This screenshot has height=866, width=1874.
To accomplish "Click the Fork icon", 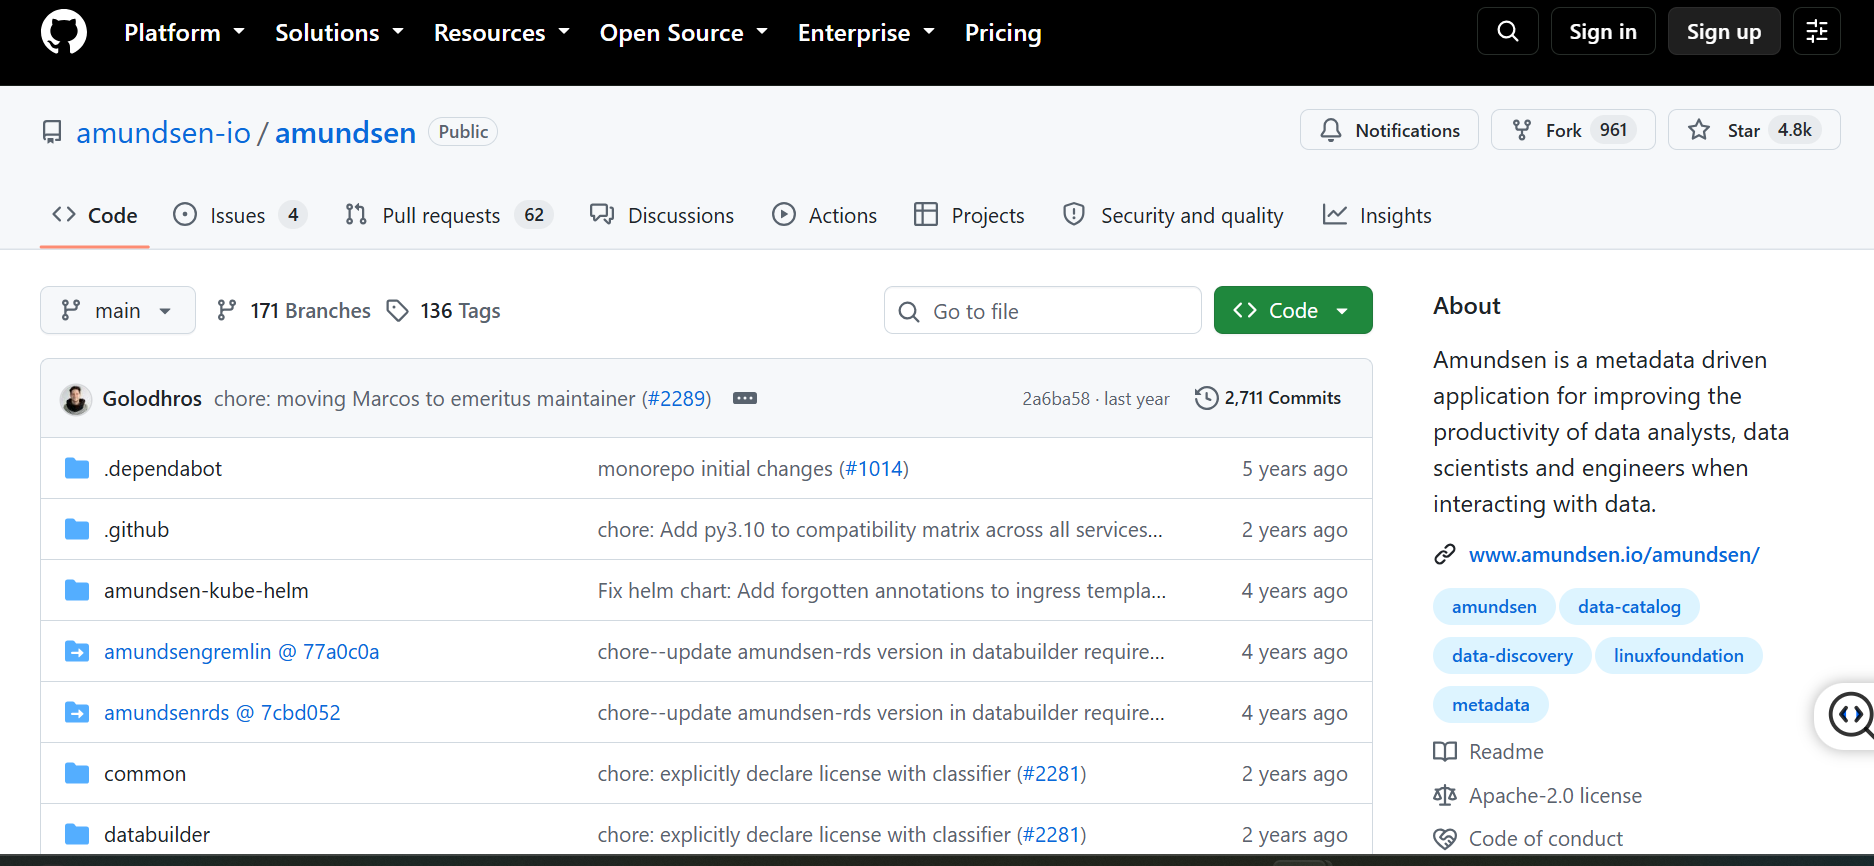I will (x=1522, y=130).
